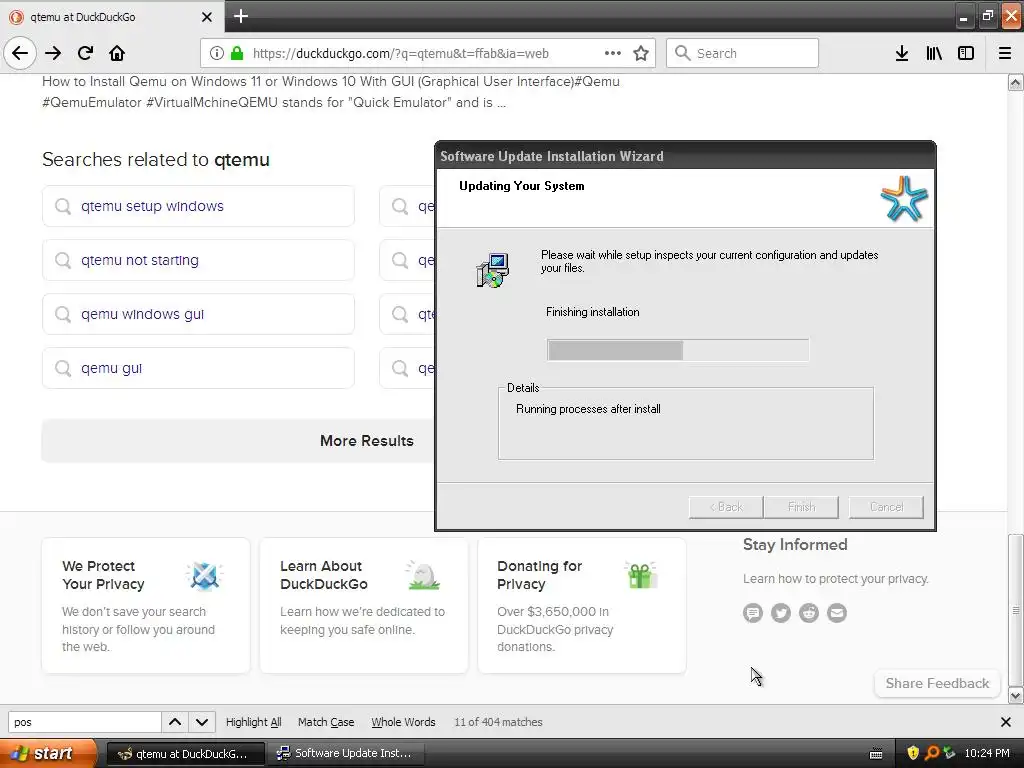Click the blog speech bubble icon
The width and height of the screenshot is (1024, 768).
752,613
